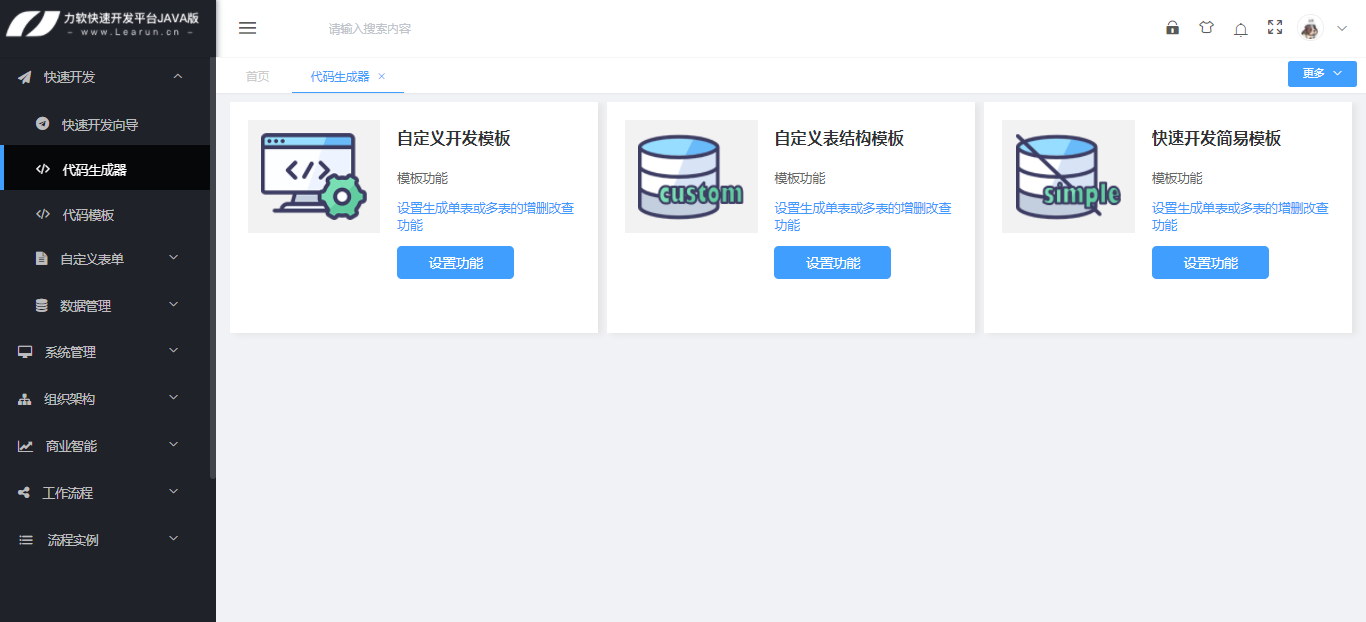Collapse the 快速开发 menu section
This screenshot has height=622, width=1366.
(x=178, y=76)
